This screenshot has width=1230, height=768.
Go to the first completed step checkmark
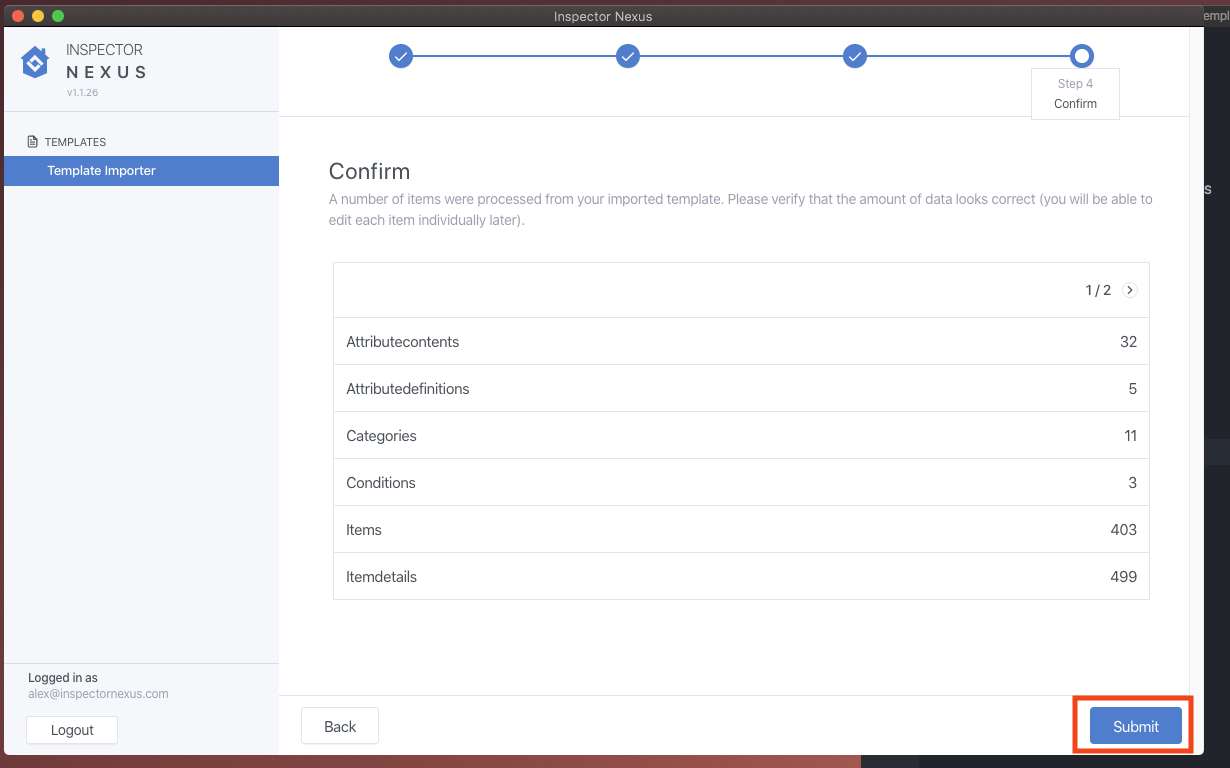[x=400, y=56]
